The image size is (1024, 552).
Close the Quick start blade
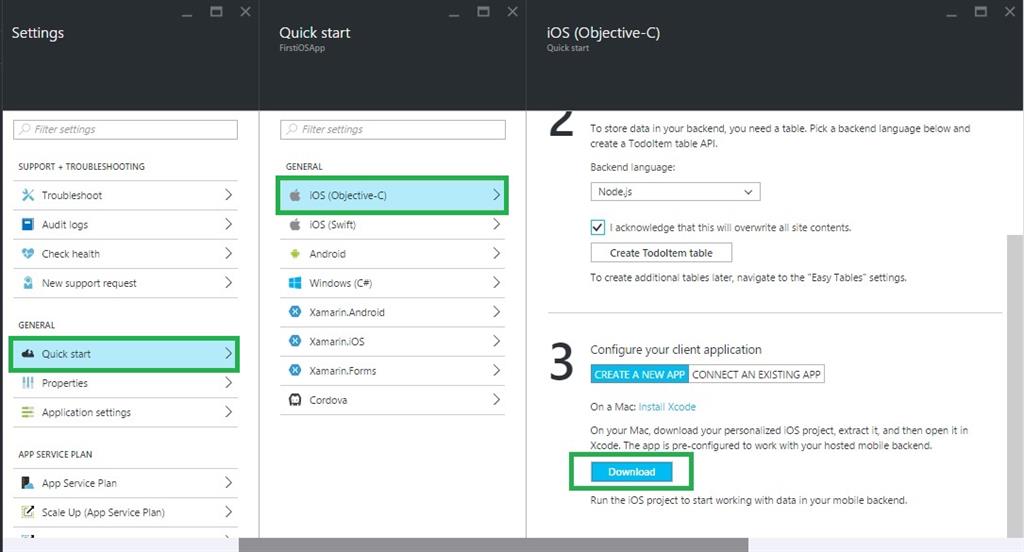click(513, 12)
